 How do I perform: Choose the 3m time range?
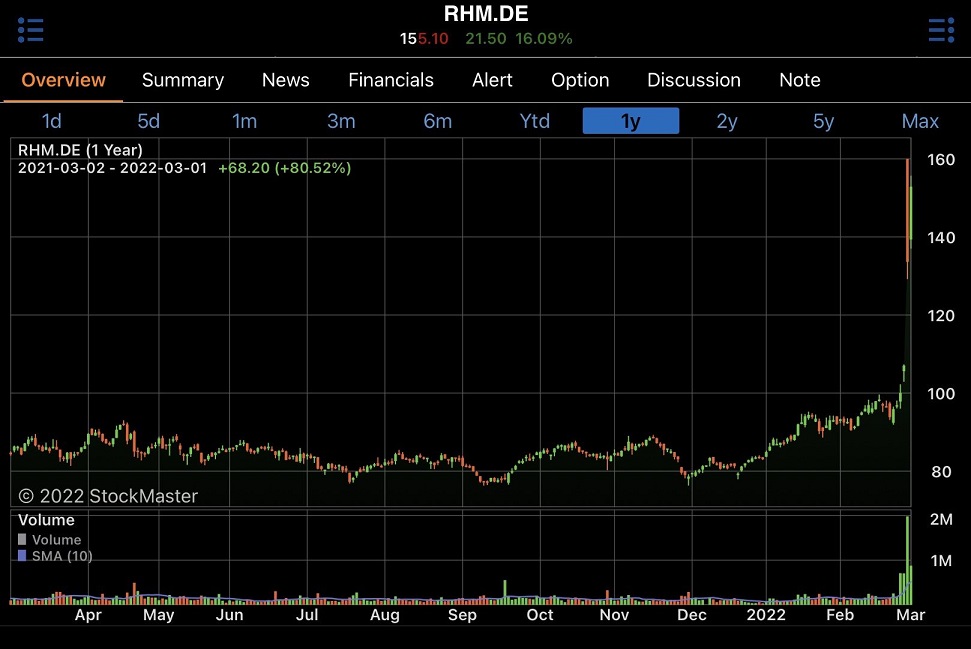[341, 121]
